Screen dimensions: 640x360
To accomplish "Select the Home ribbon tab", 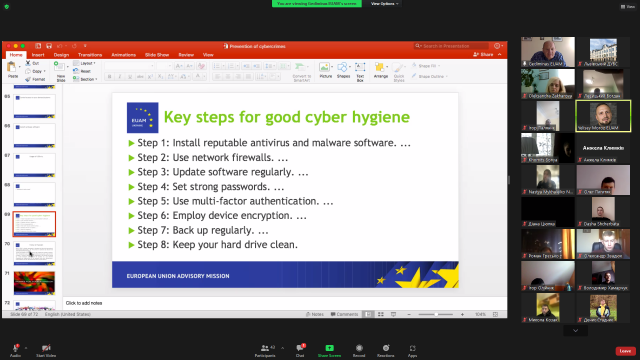I will 16,55.
